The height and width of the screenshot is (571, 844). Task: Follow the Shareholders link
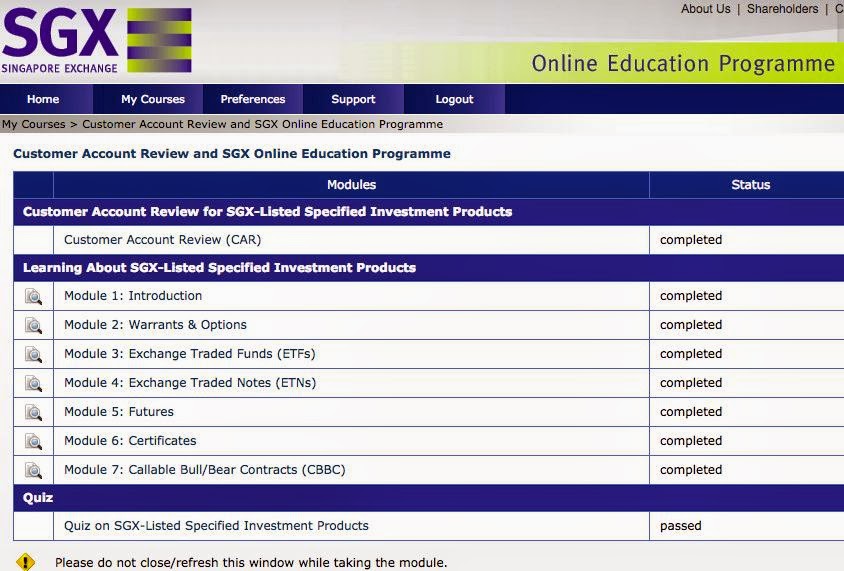(x=782, y=9)
